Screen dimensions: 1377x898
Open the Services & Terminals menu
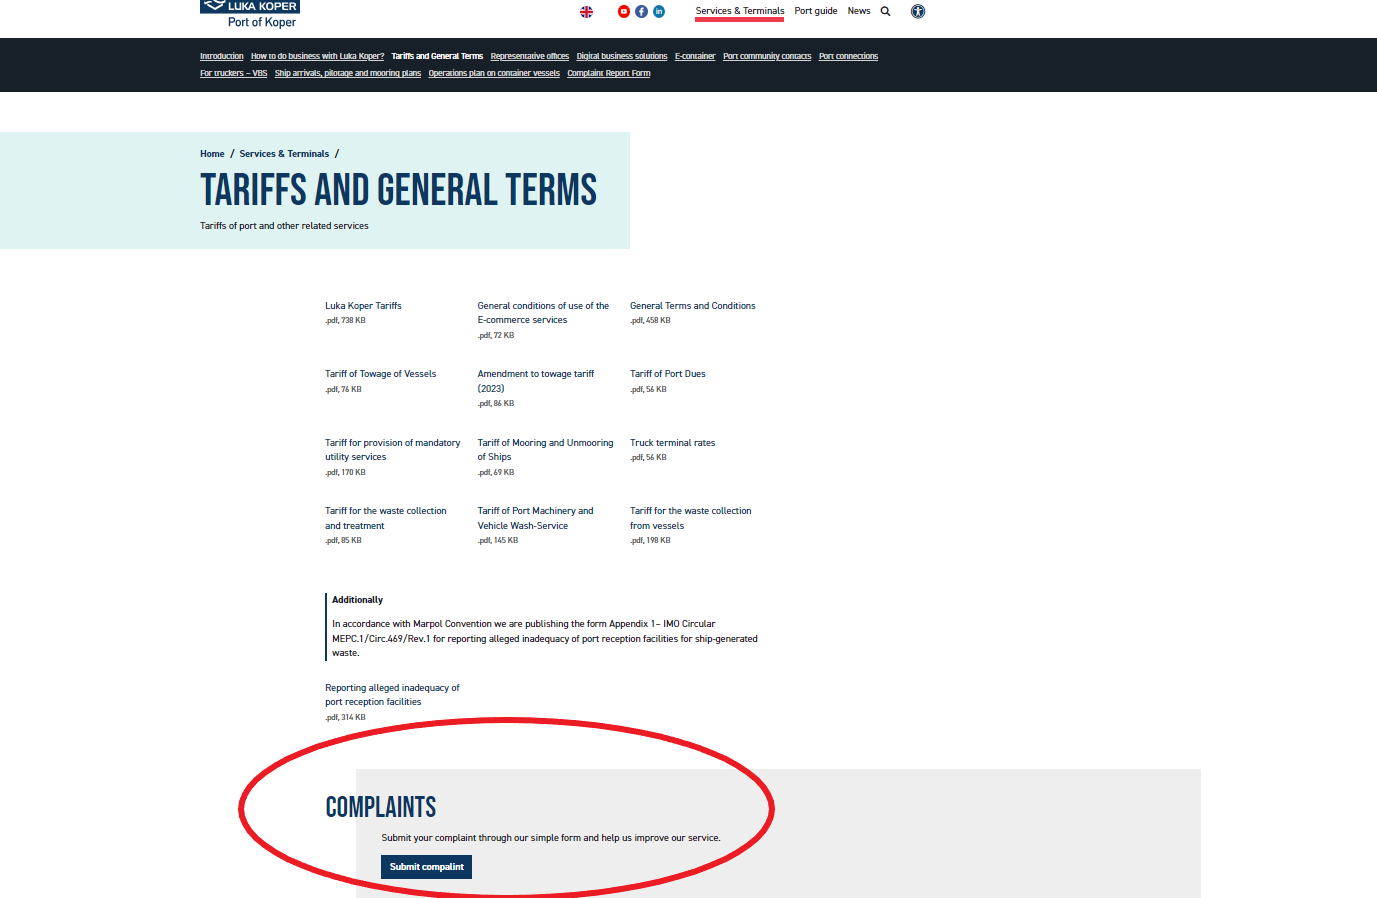(x=740, y=11)
